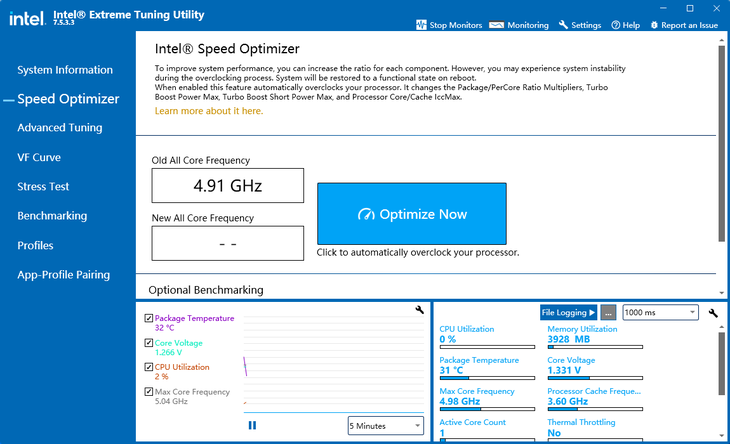Go to Advanced Tuning section

click(60, 128)
